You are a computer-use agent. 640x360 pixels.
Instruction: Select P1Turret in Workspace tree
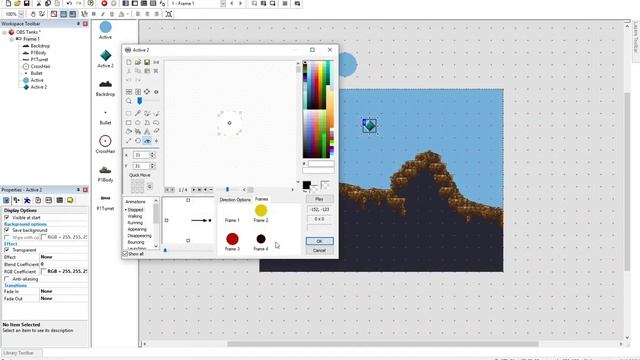tap(39, 60)
